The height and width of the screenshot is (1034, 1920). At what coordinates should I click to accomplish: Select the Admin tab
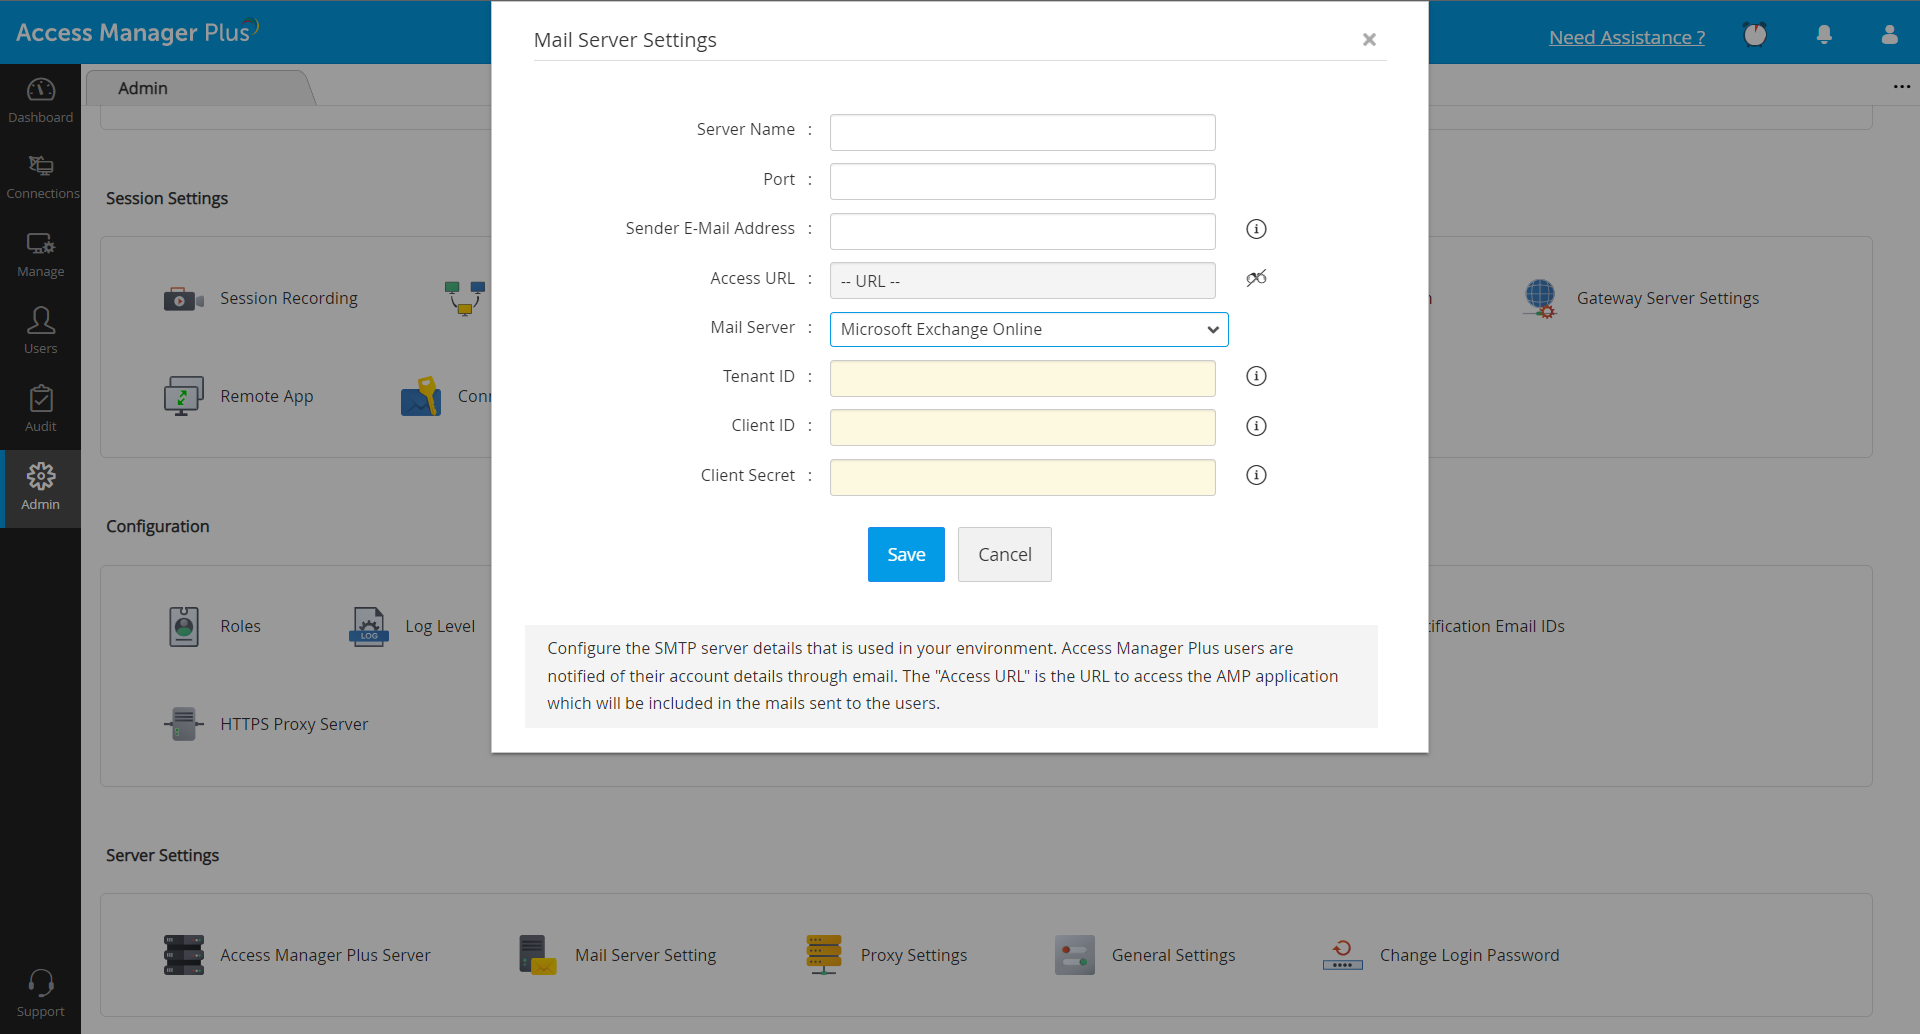click(143, 88)
